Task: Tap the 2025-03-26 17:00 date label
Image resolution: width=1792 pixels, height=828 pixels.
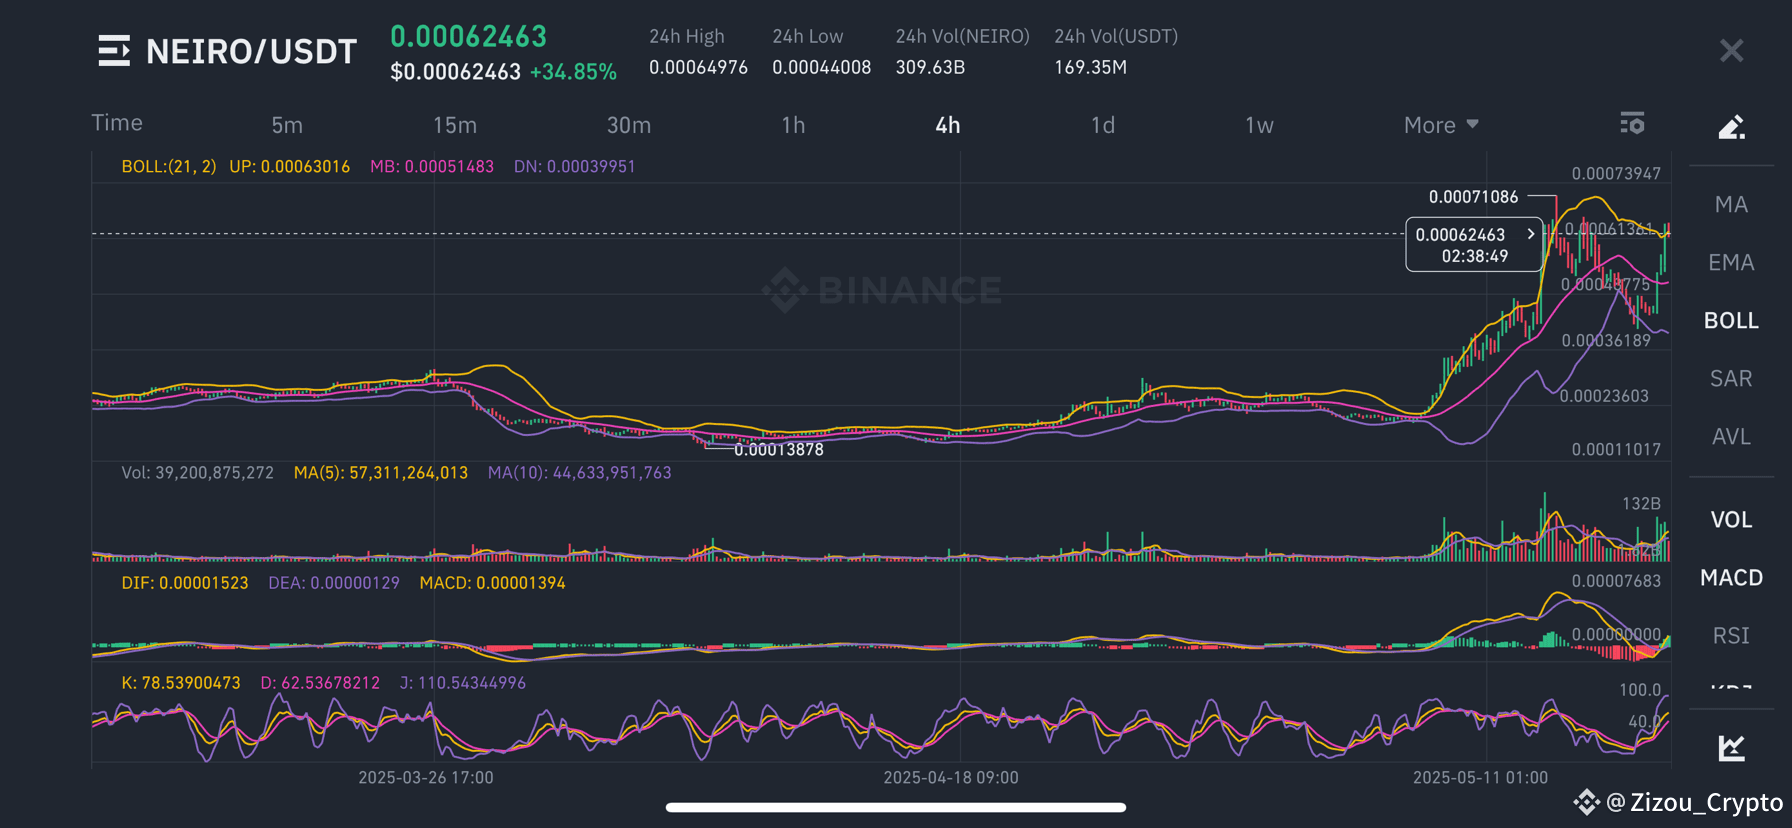Action: pos(426,777)
